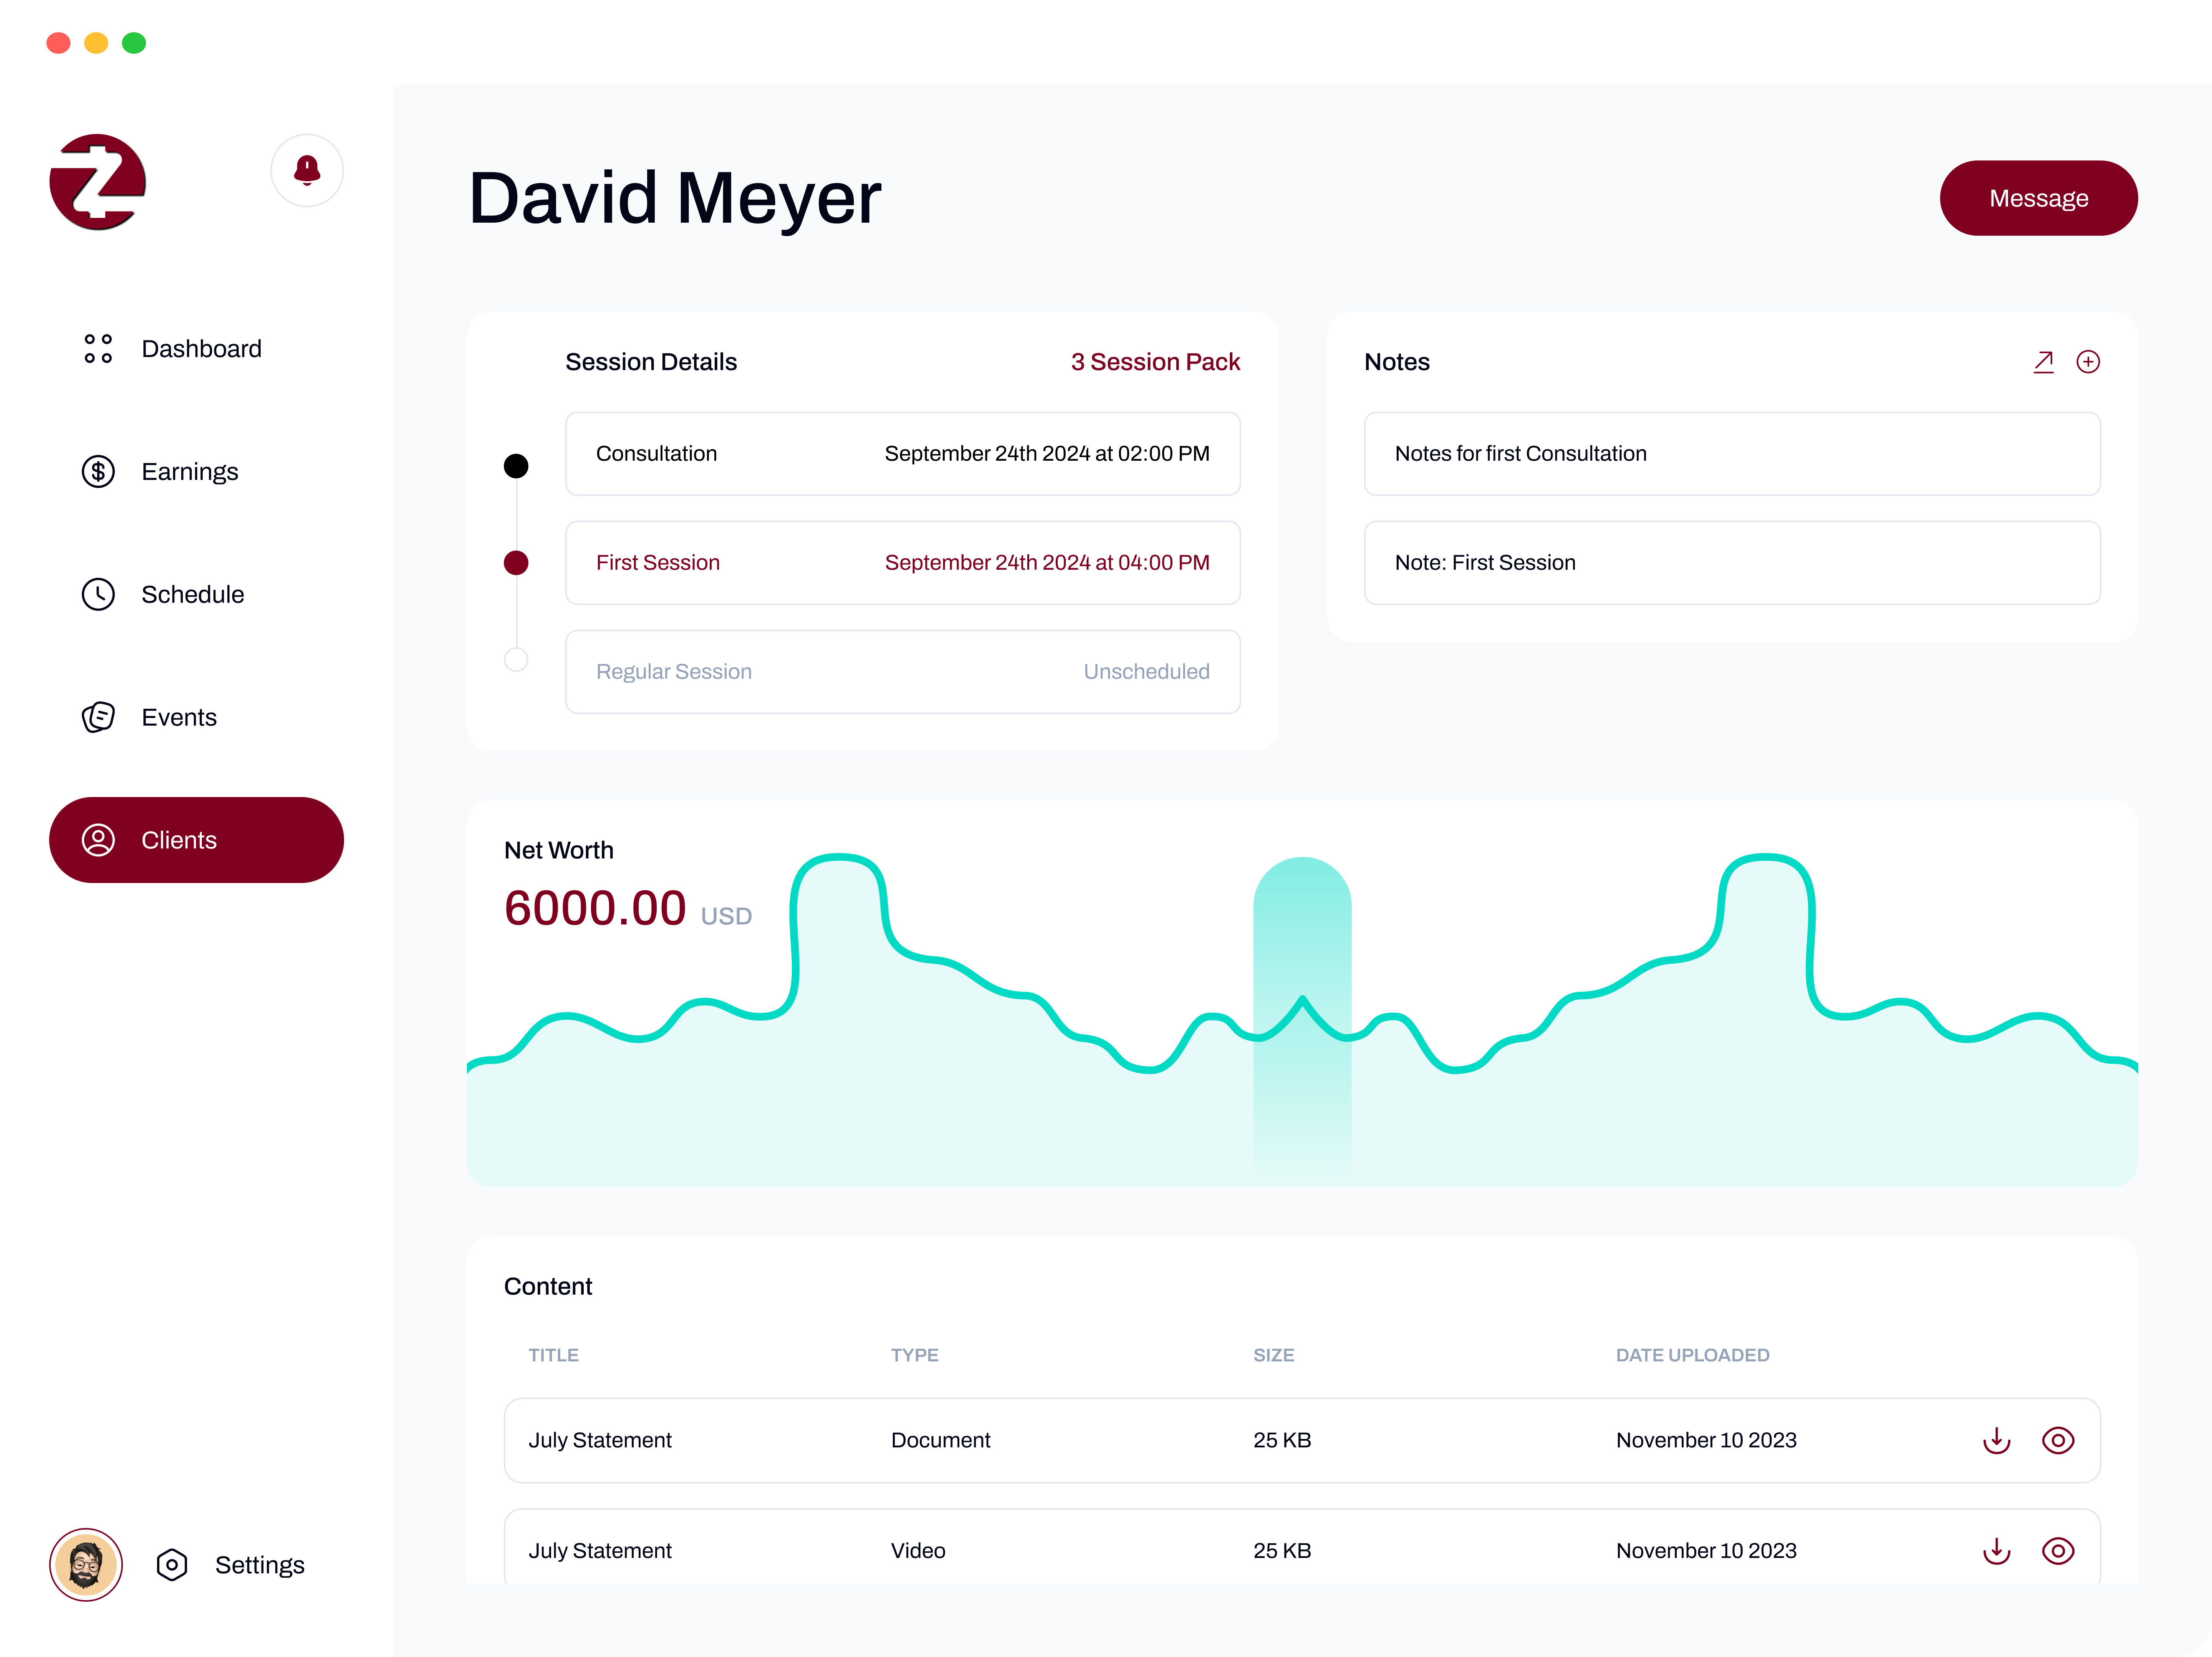Expand Notes panel external link
2212x1657 pixels.
pyautogui.click(x=2041, y=362)
